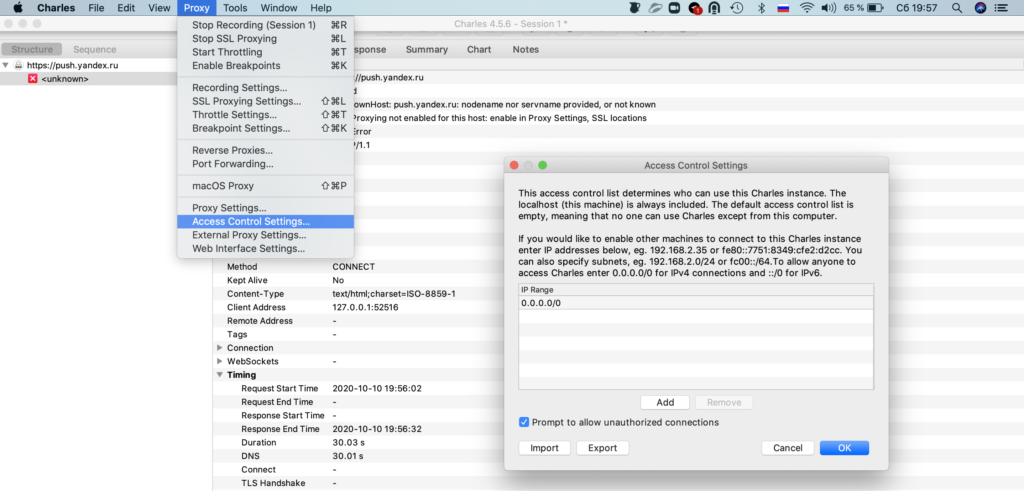Confirm dialog with the OK button
Image resolution: width=1024 pixels, height=491 pixels.
(844, 448)
